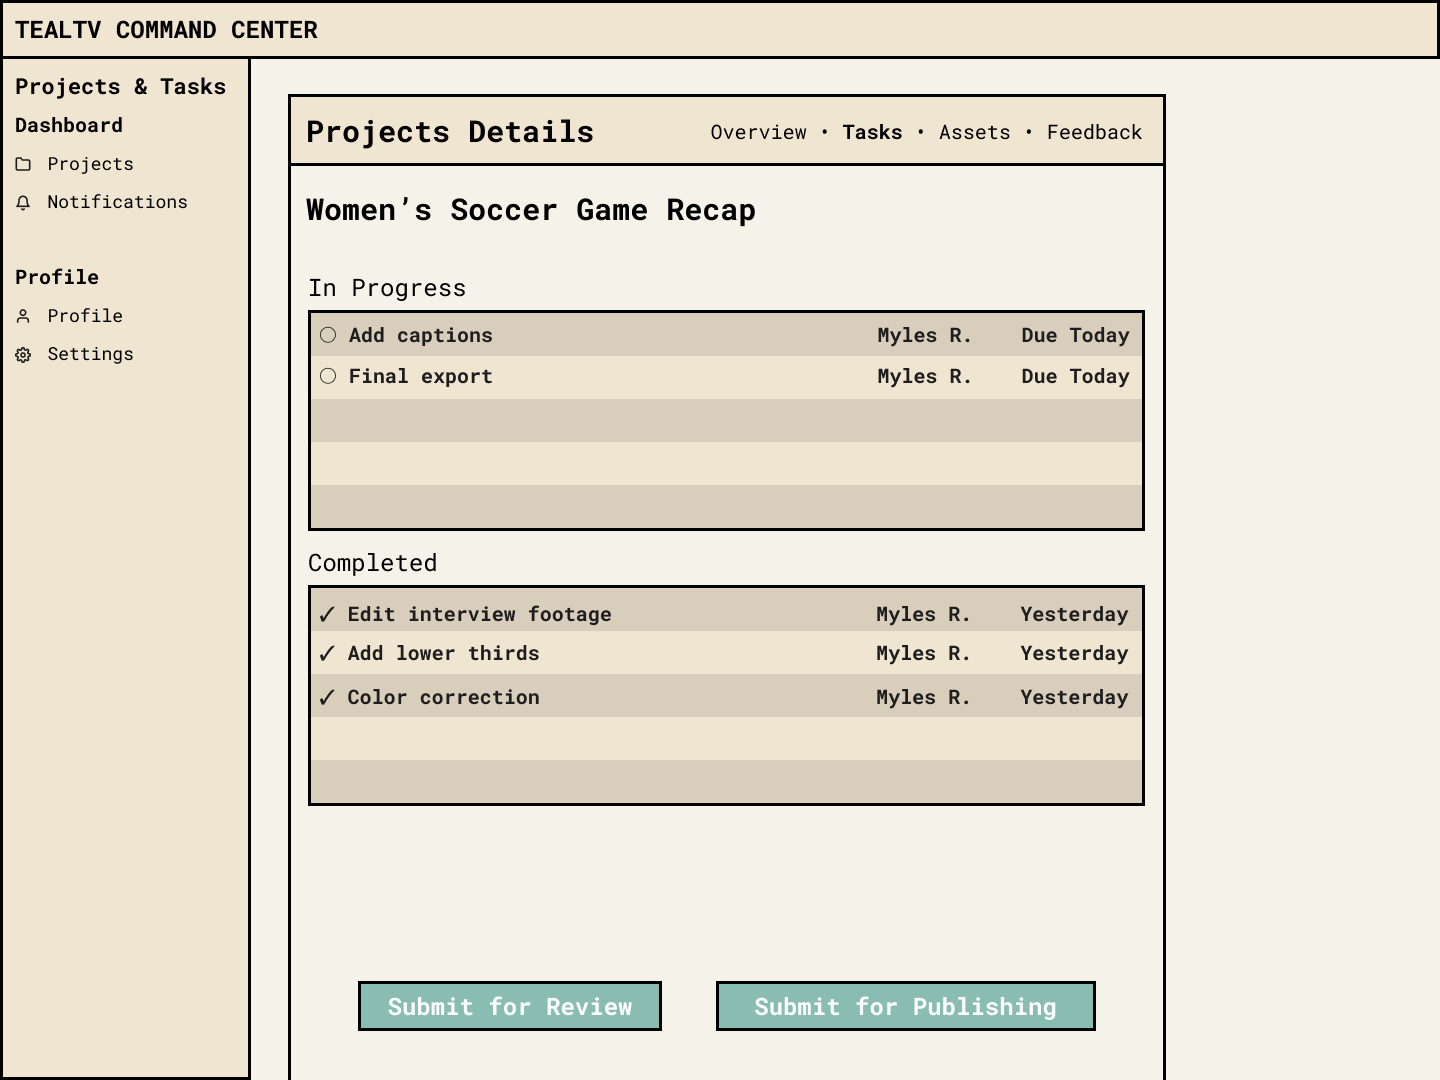Select the Add lower thirds task name
This screenshot has width=1440, height=1080.
[x=444, y=653]
